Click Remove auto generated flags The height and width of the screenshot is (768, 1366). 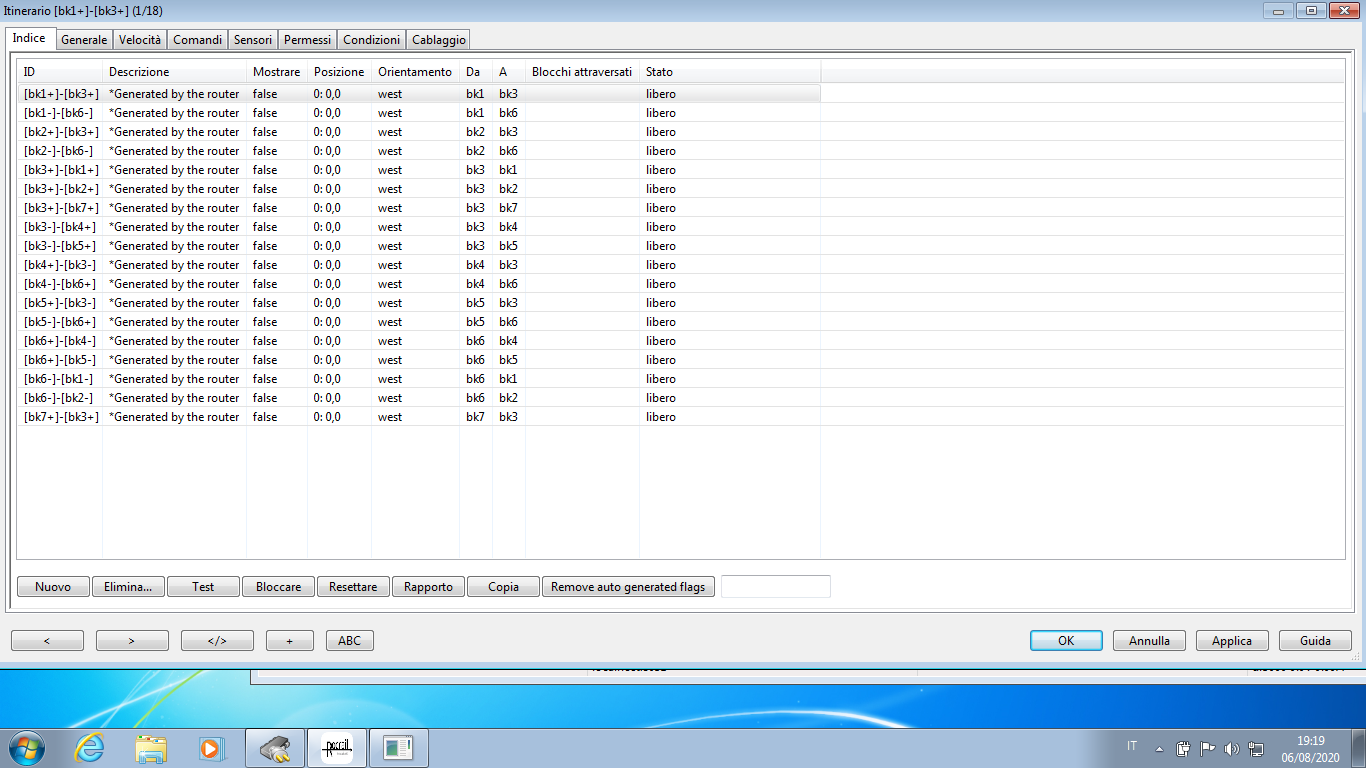[628, 587]
